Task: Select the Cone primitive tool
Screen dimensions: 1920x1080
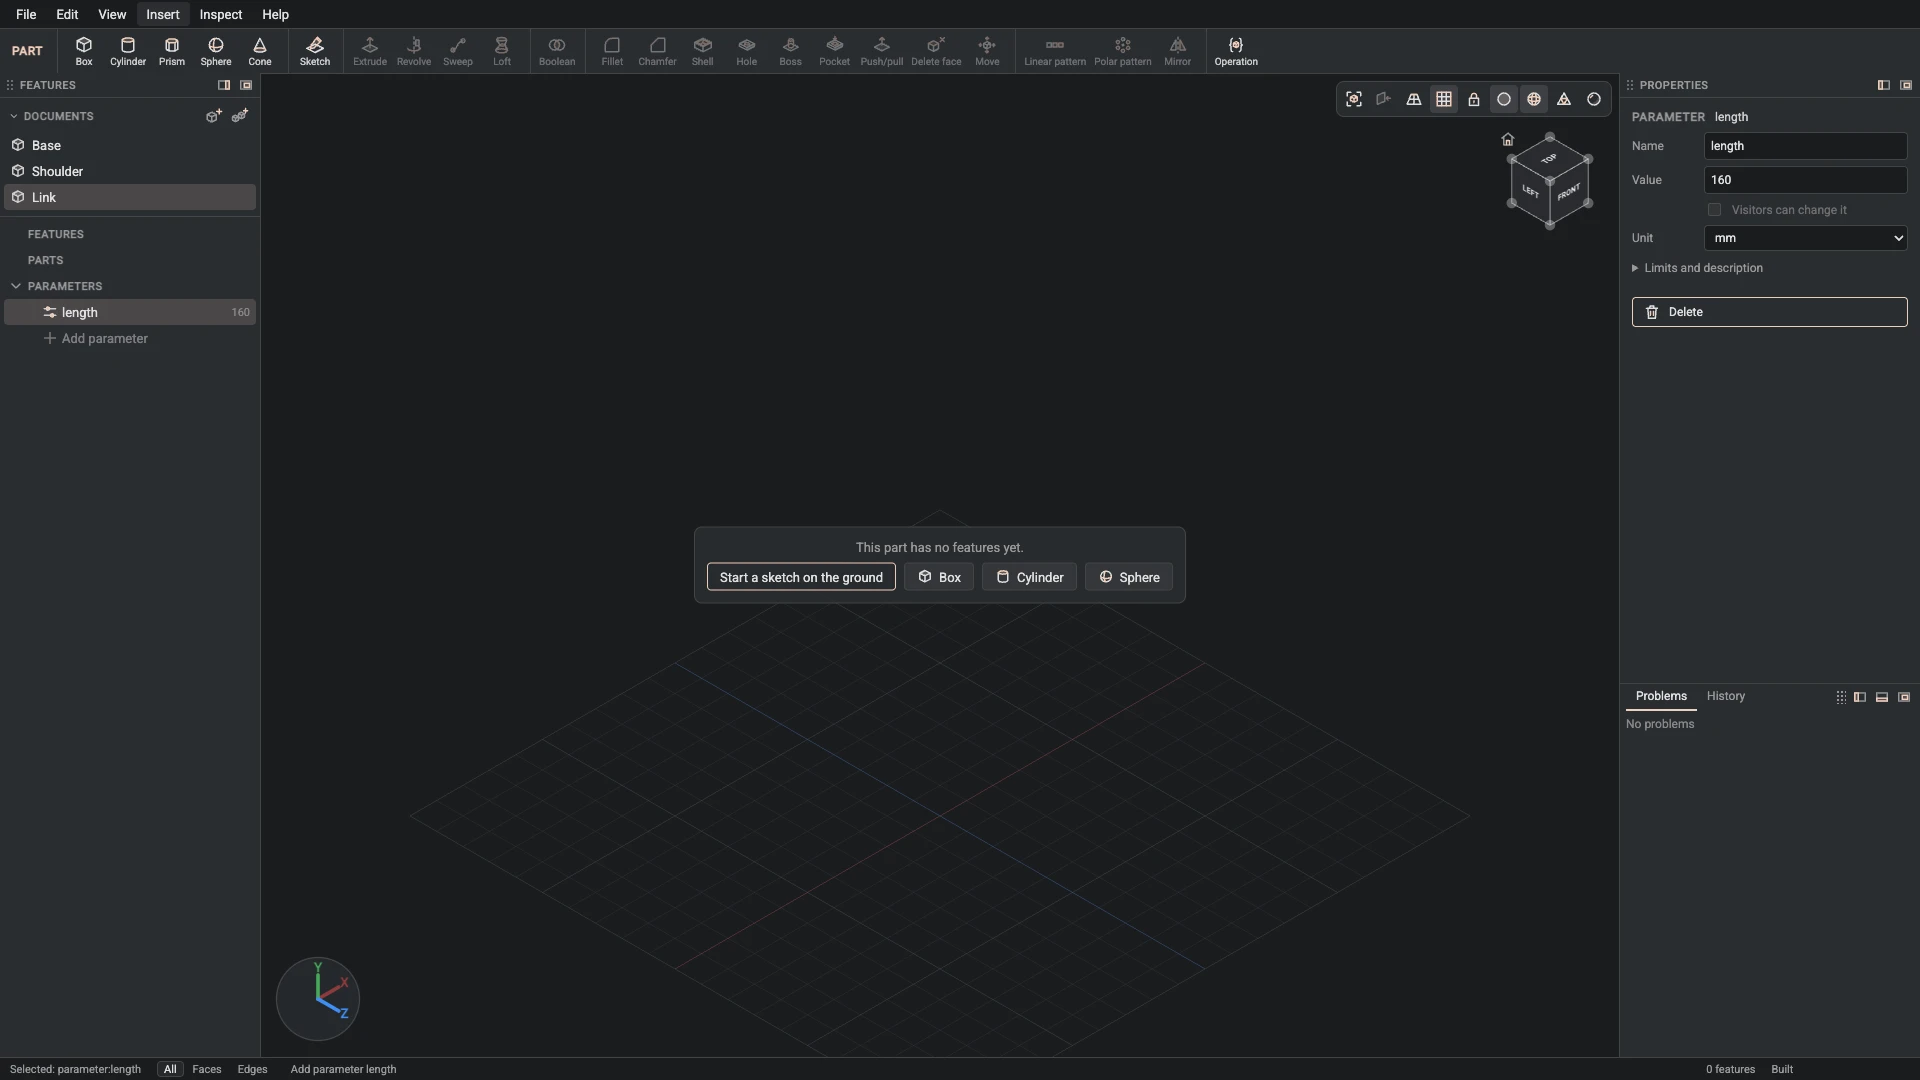Action: coord(260,51)
